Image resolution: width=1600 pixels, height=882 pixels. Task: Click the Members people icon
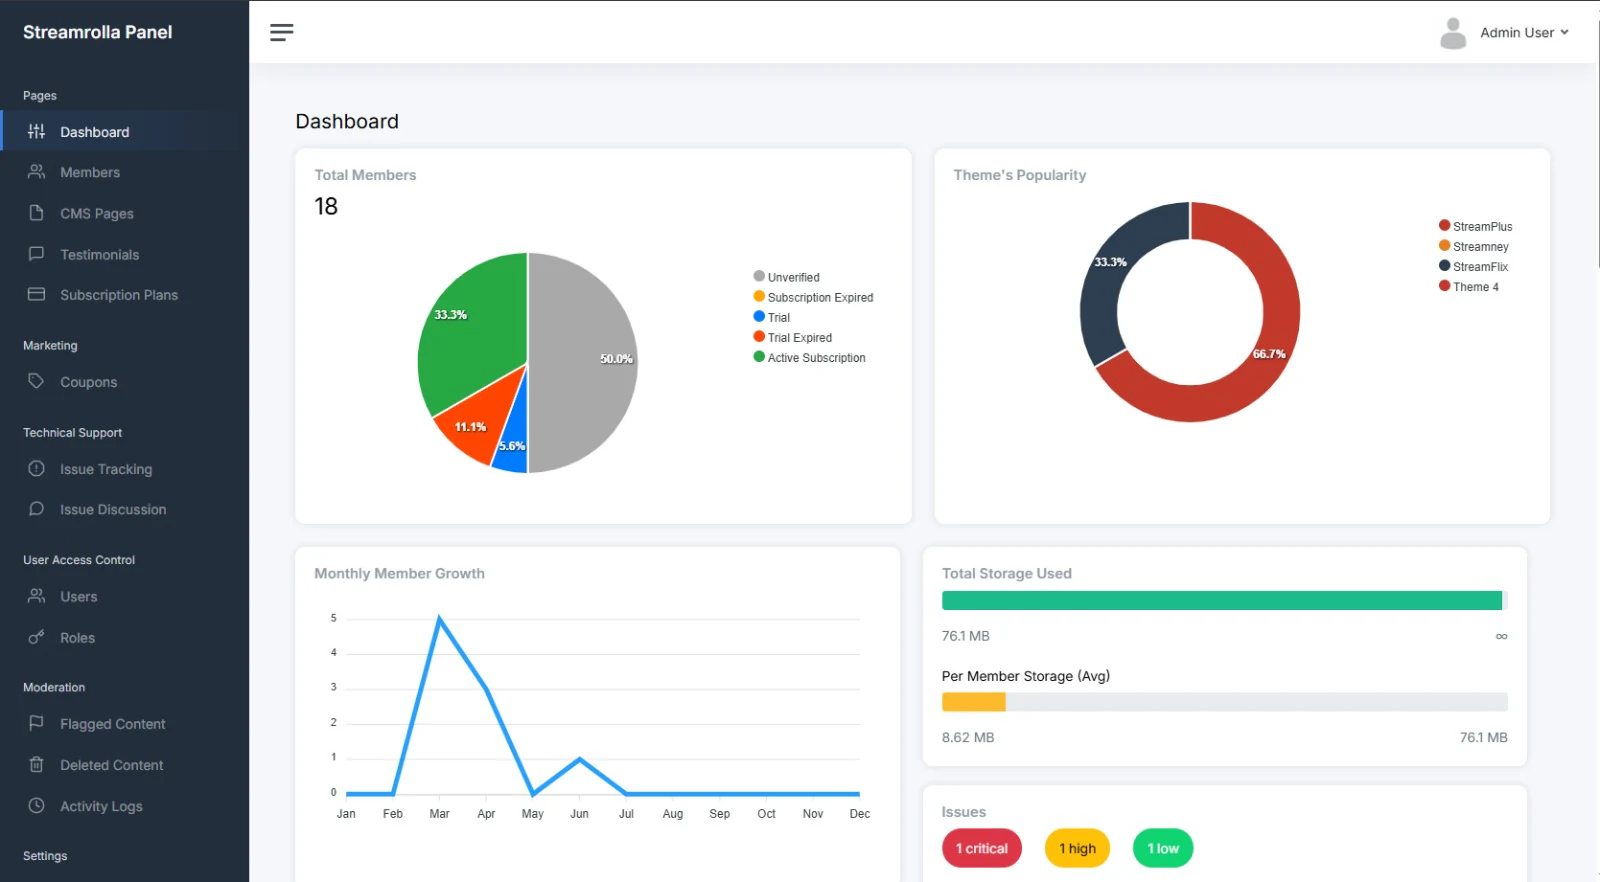[x=37, y=172]
